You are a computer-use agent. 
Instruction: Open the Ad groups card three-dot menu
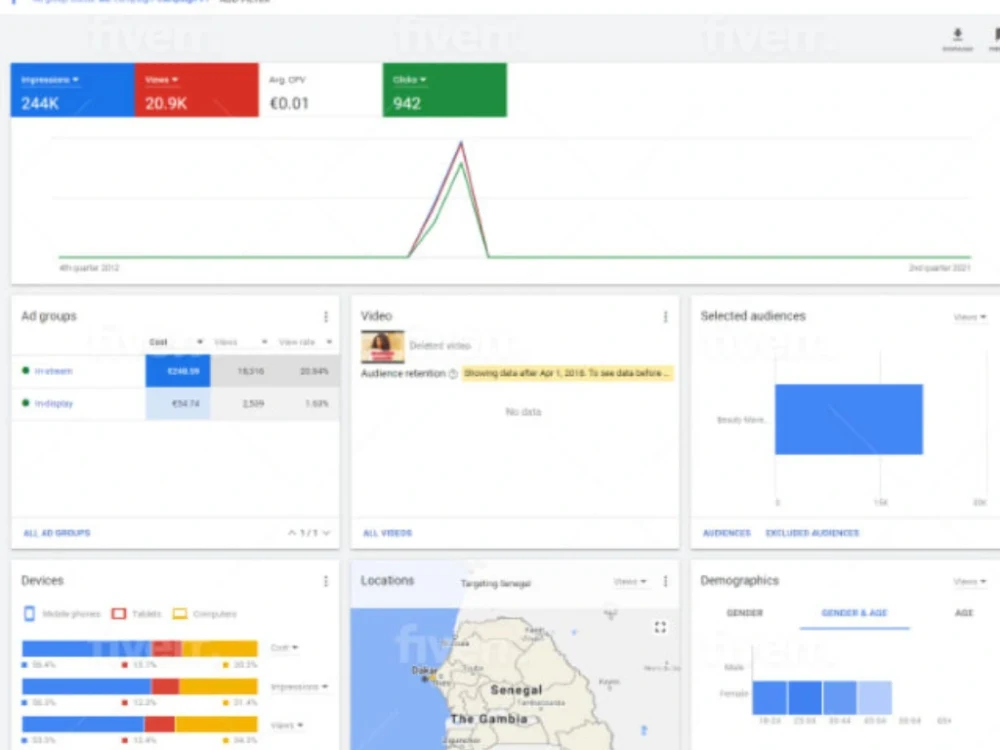[x=326, y=316]
